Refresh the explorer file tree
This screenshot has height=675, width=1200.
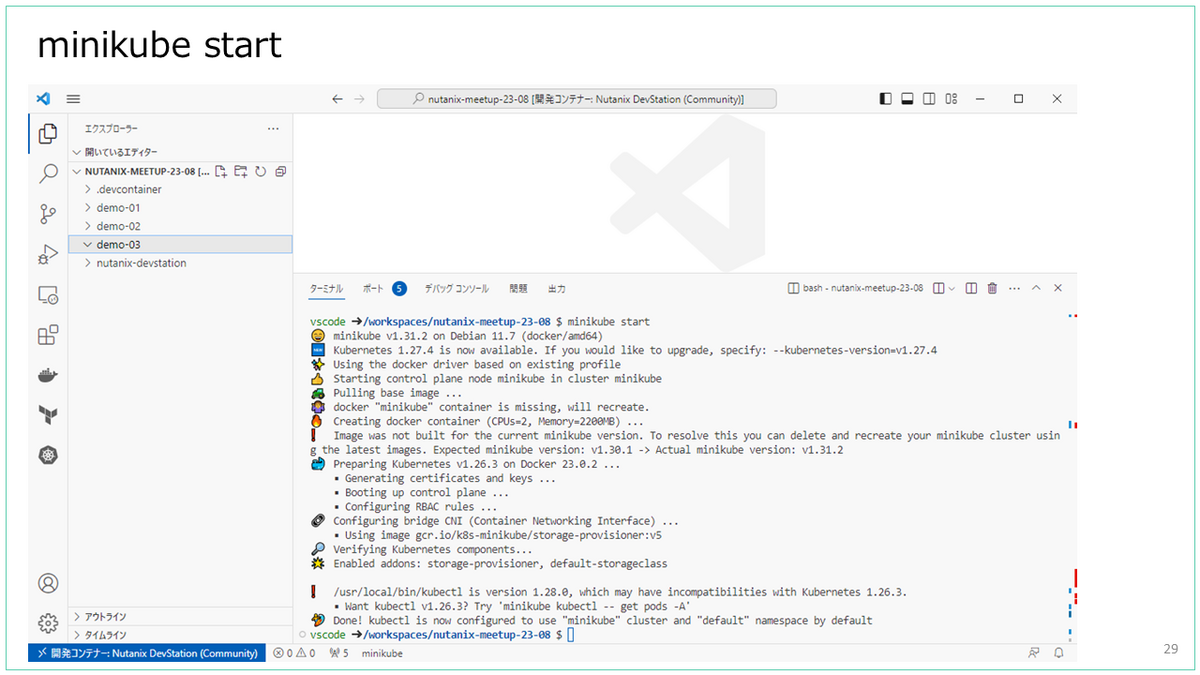(x=260, y=171)
